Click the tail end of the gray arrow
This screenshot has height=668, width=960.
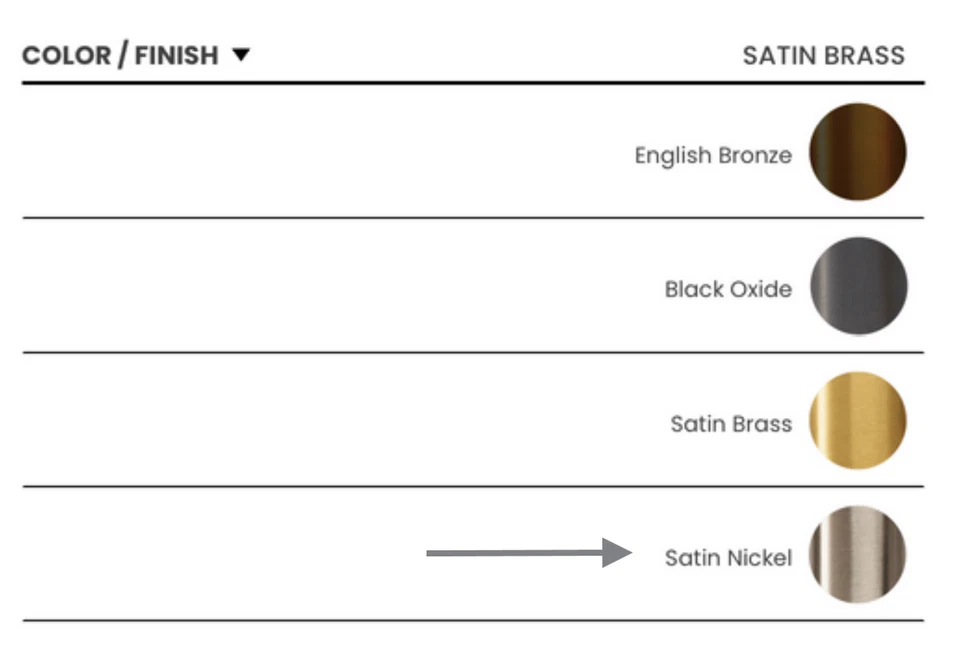tap(434, 553)
